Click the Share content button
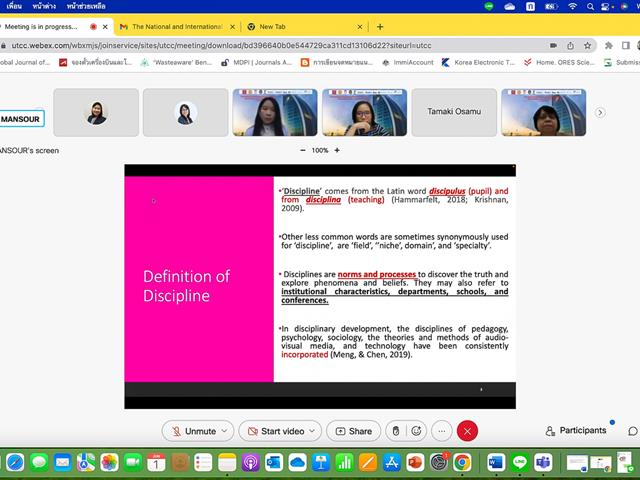 pos(353,431)
